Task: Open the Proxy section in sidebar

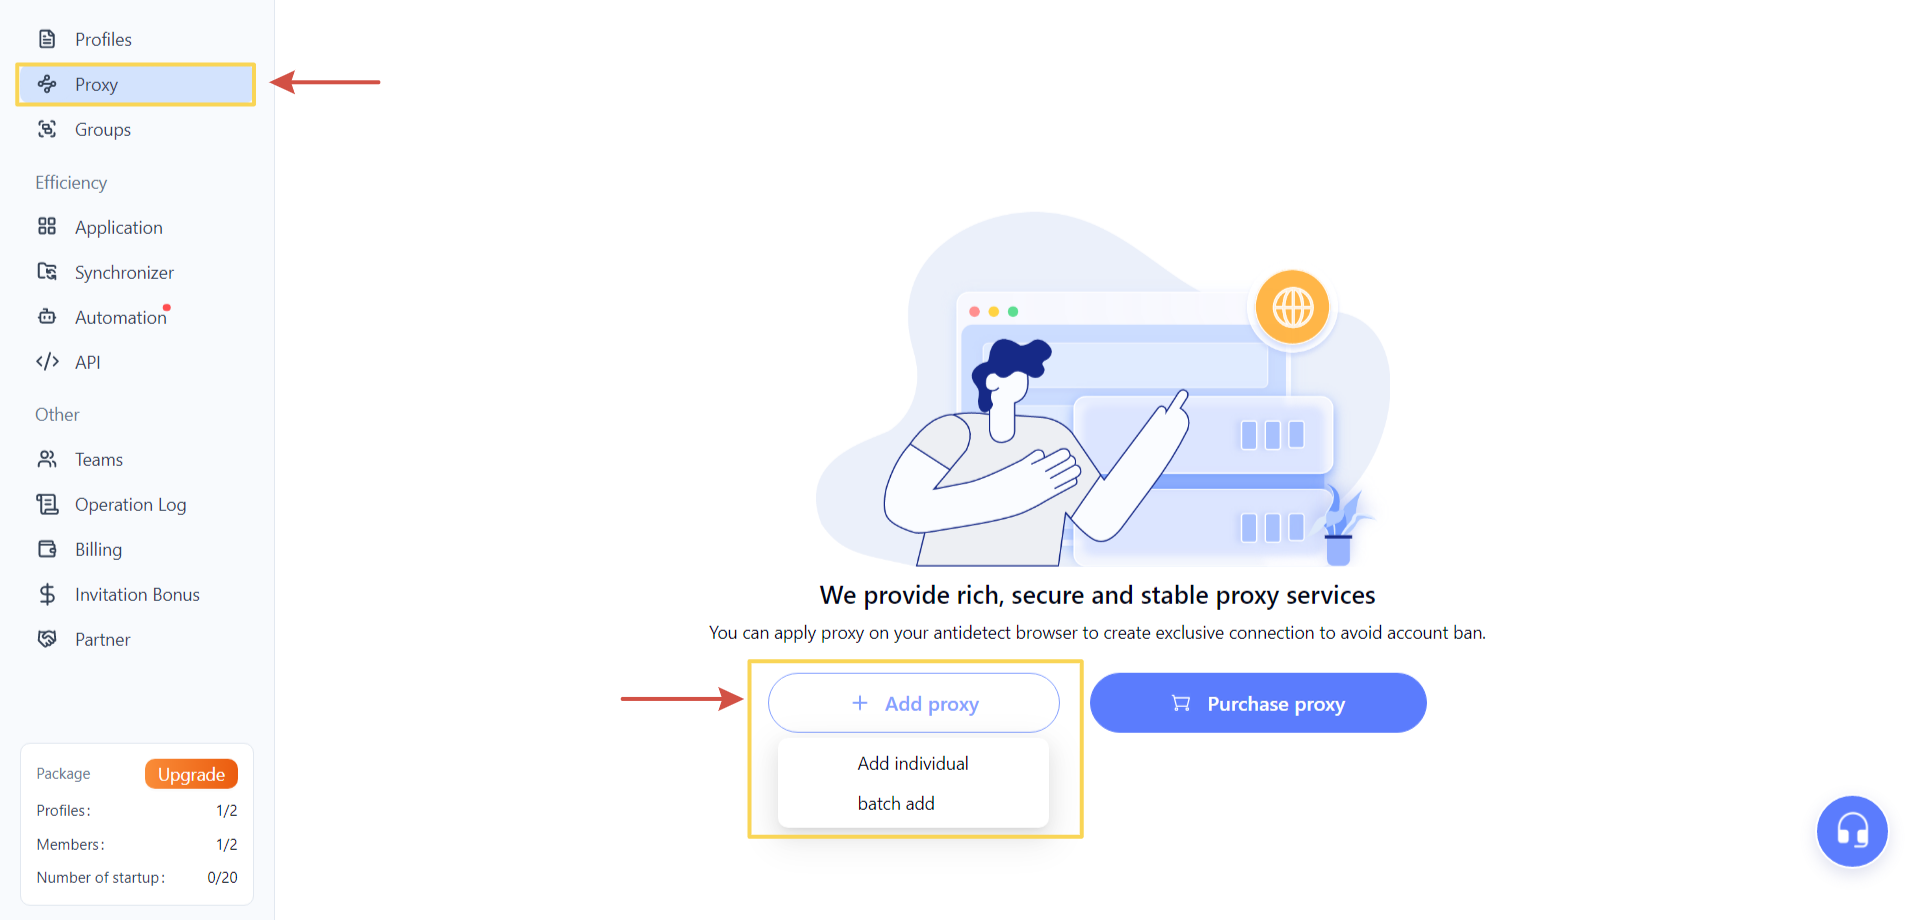Action: tap(96, 85)
